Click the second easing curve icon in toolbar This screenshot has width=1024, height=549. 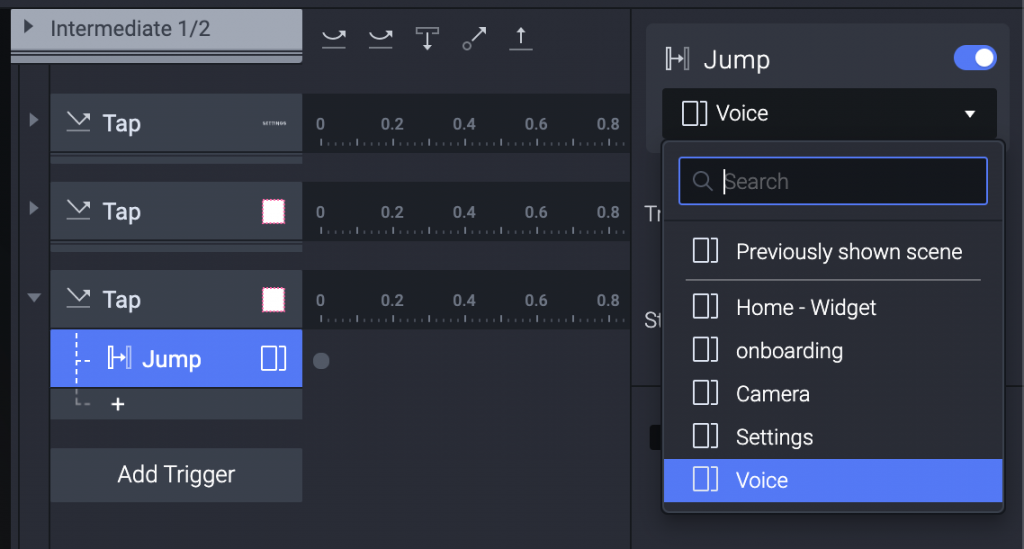click(380, 39)
